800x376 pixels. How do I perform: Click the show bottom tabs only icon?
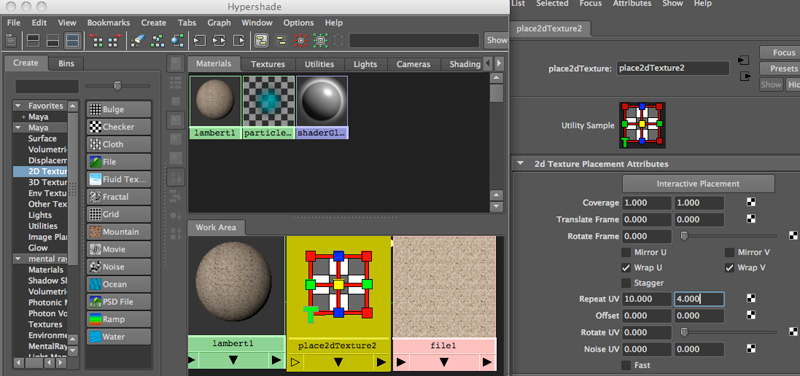pos(53,40)
